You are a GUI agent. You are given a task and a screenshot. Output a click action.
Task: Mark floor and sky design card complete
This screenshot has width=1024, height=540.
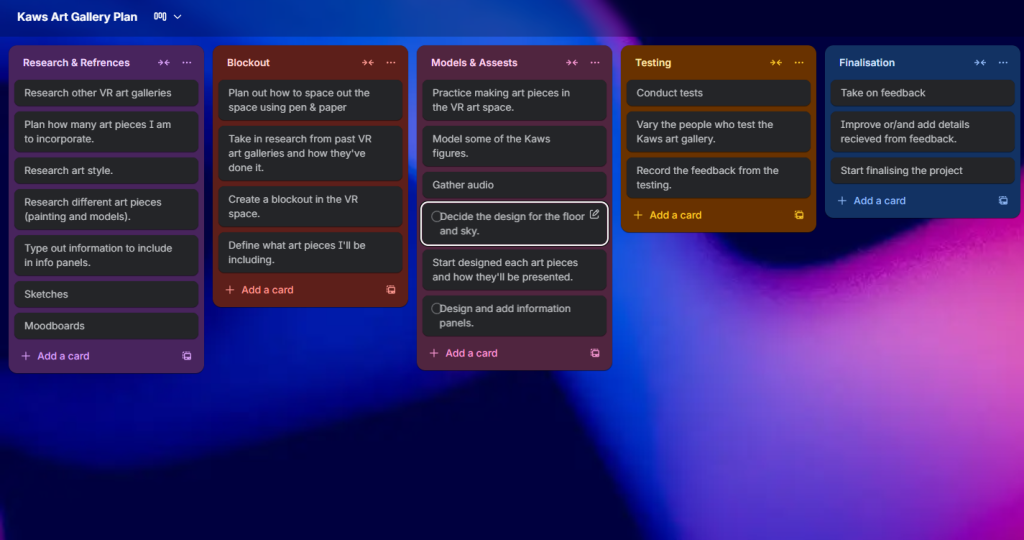coord(436,217)
